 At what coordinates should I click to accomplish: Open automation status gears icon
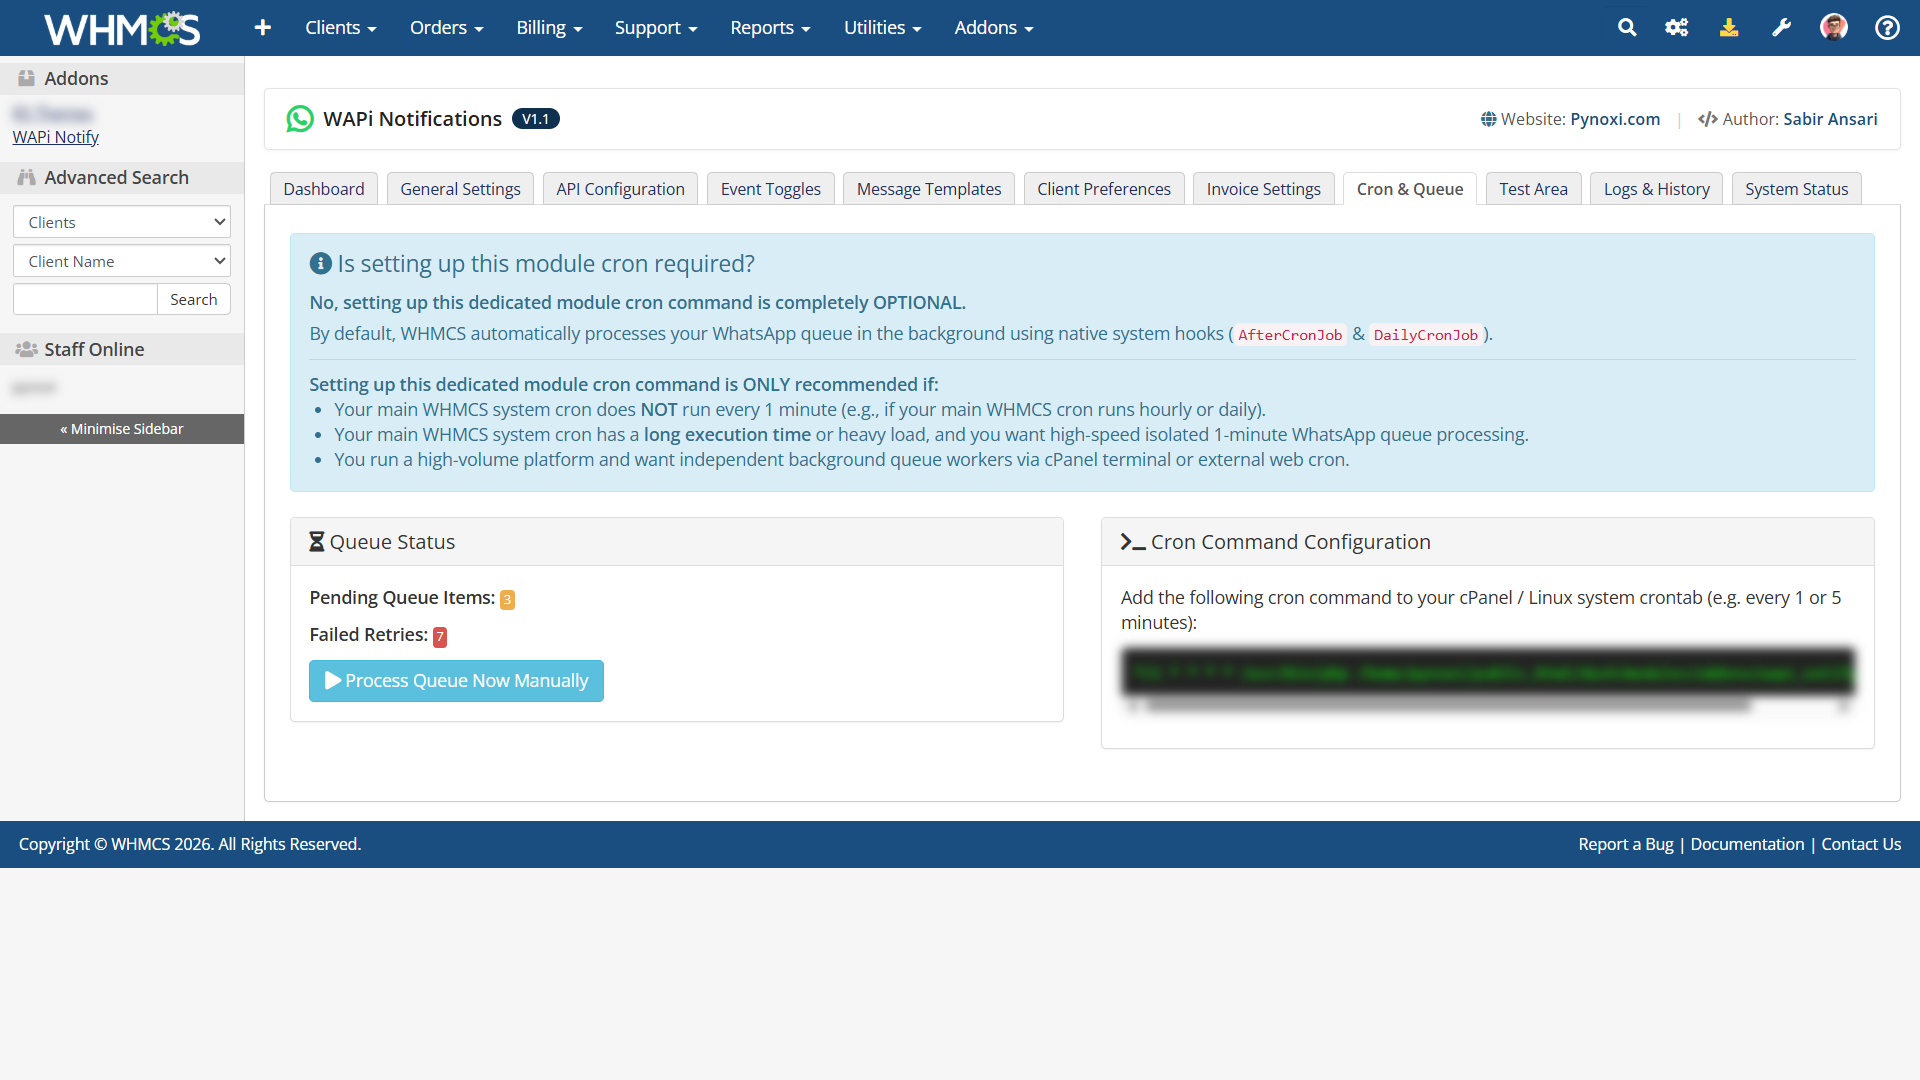pyautogui.click(x=1677, y=28)
